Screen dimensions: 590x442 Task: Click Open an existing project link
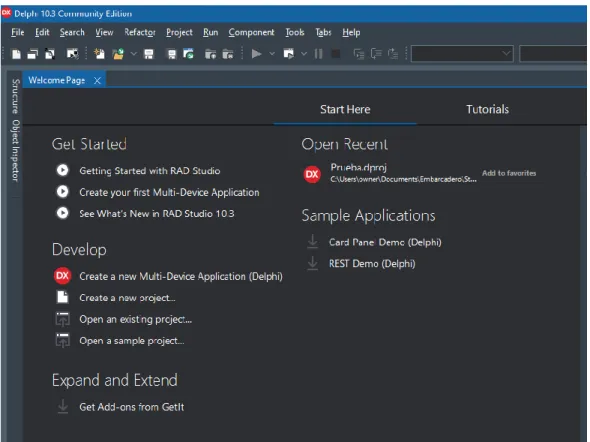(x=135, y=319)
